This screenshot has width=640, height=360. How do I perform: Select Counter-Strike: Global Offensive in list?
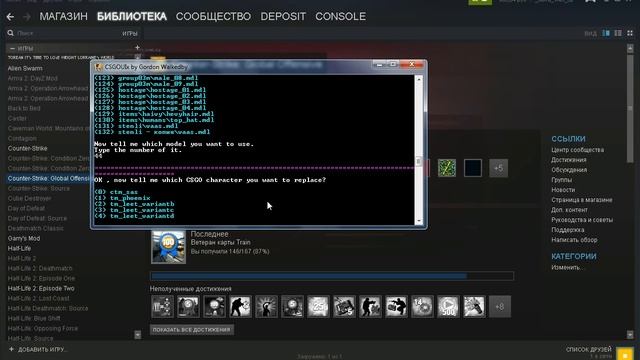click(x=49, y=179)
